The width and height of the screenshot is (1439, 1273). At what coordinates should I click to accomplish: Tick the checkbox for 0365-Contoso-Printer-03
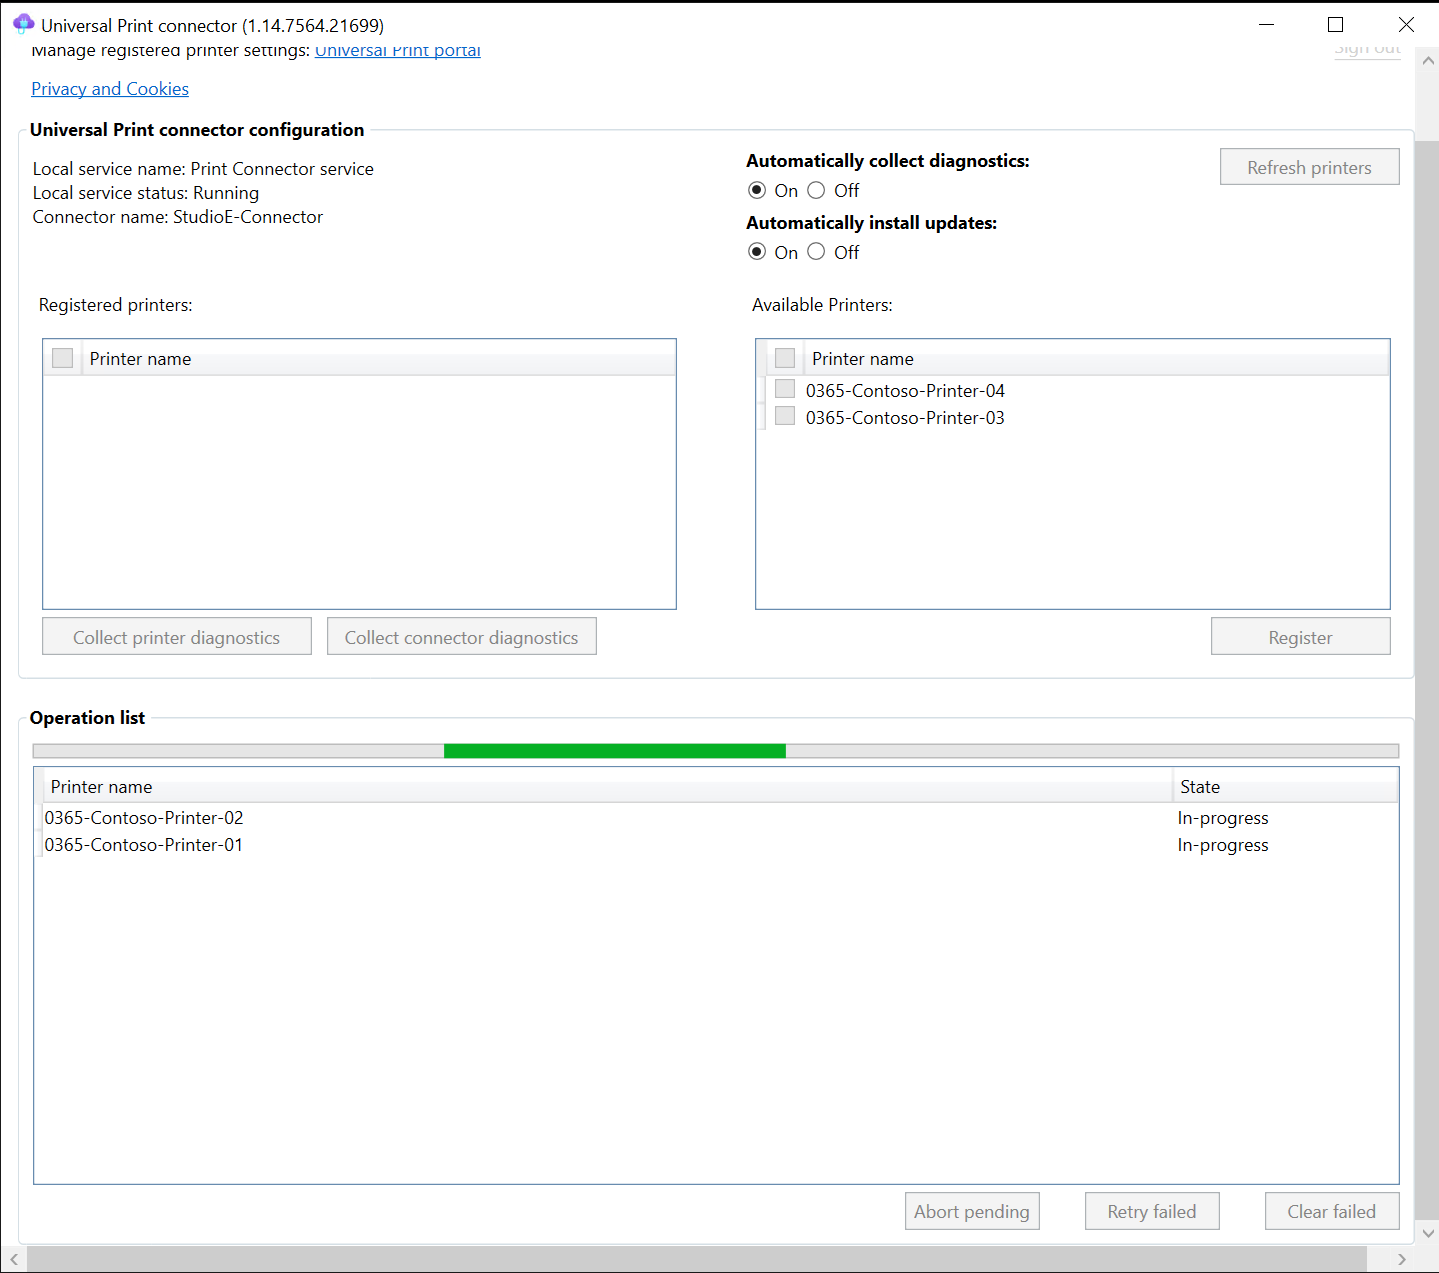point(785,416)
